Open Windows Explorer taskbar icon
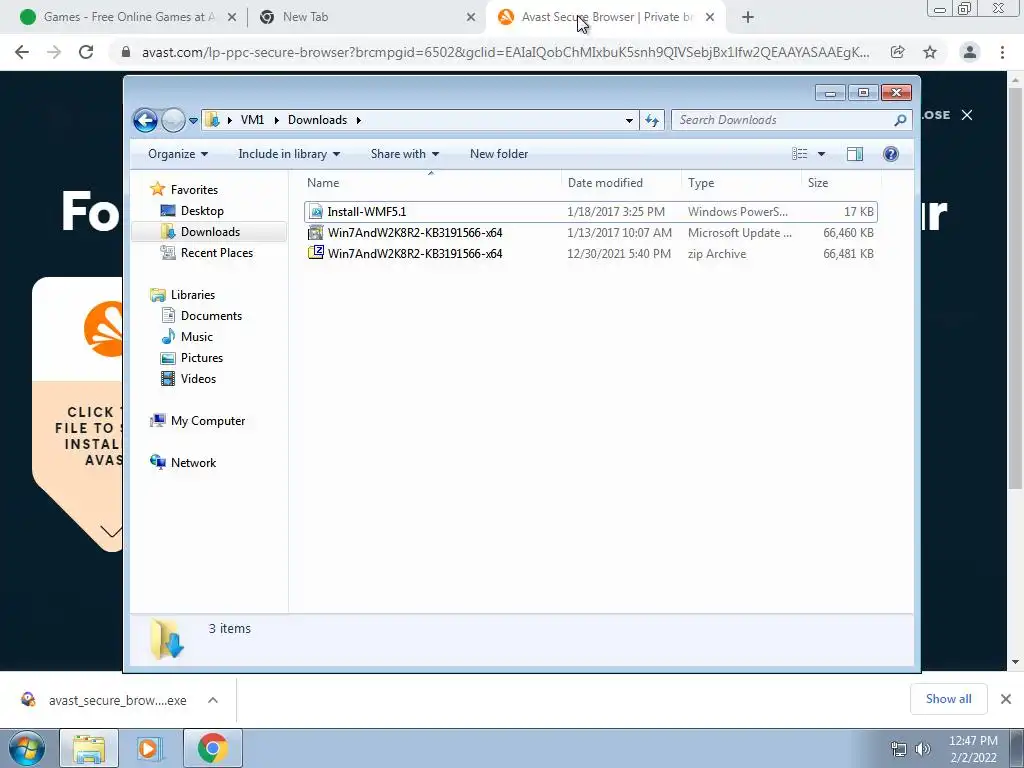The height and width of the screenshot is (768, 1024). tap(89, 748)
